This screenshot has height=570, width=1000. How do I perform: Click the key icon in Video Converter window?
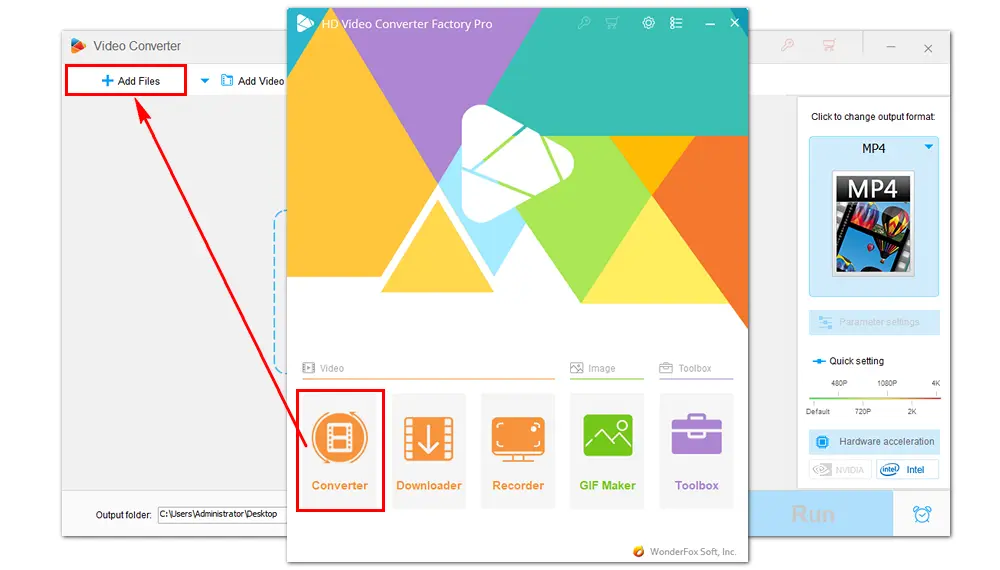click(x=788, y=45)
